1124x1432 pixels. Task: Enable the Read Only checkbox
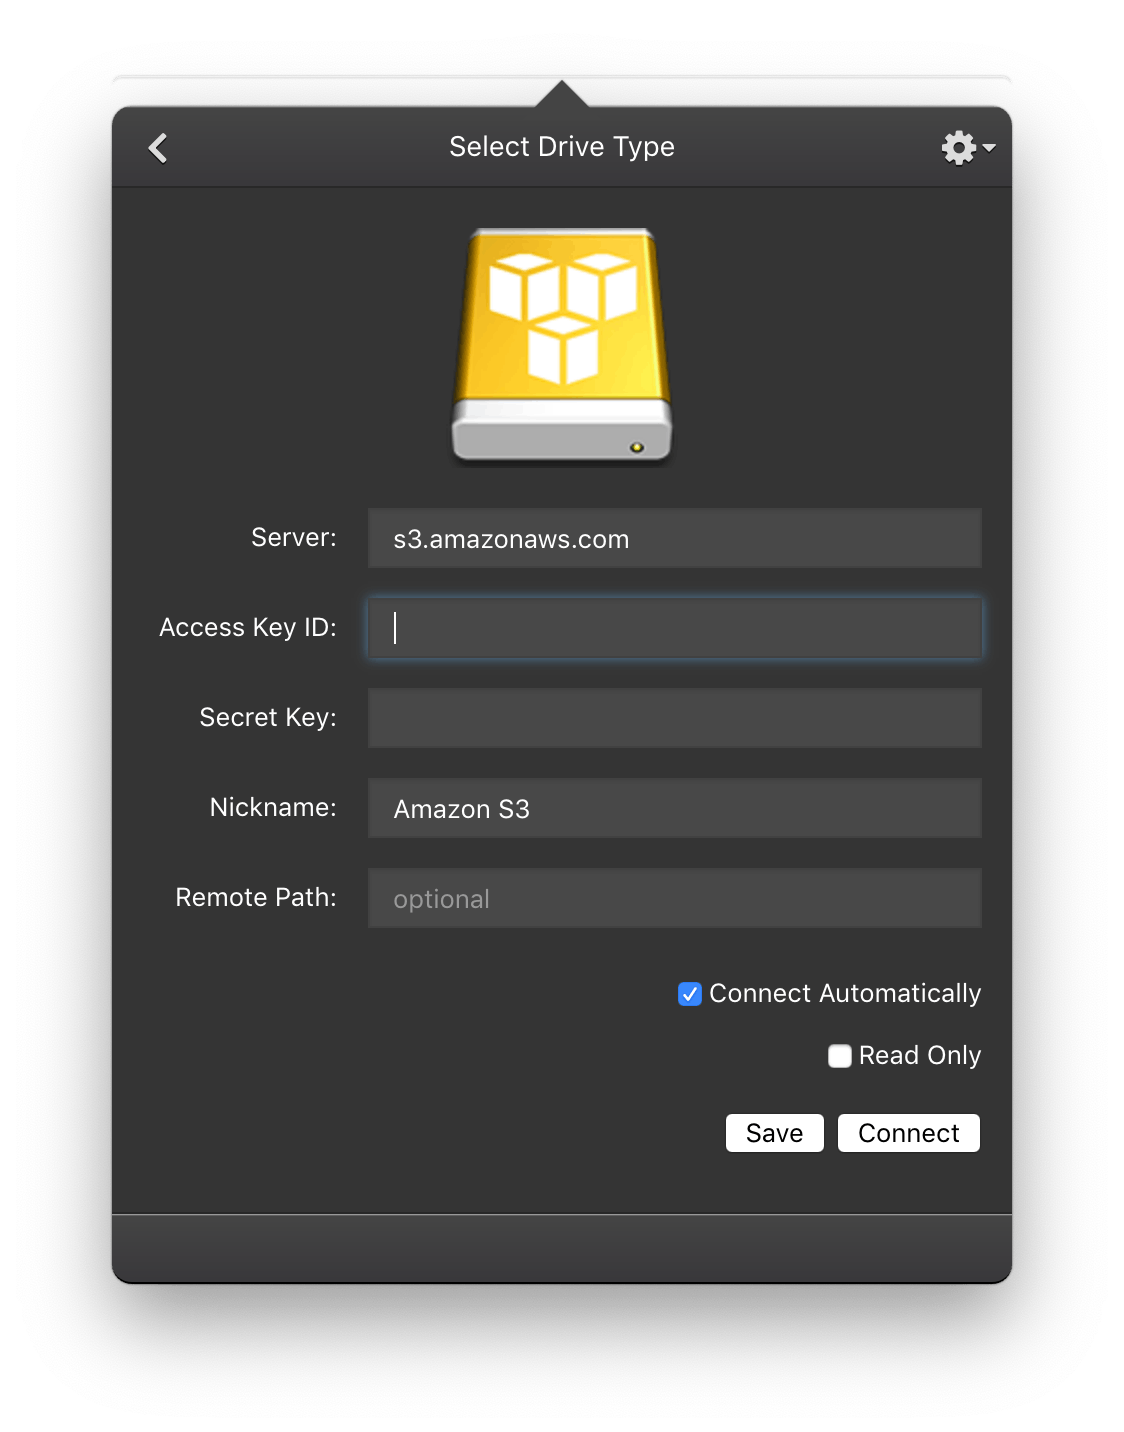840,1056
